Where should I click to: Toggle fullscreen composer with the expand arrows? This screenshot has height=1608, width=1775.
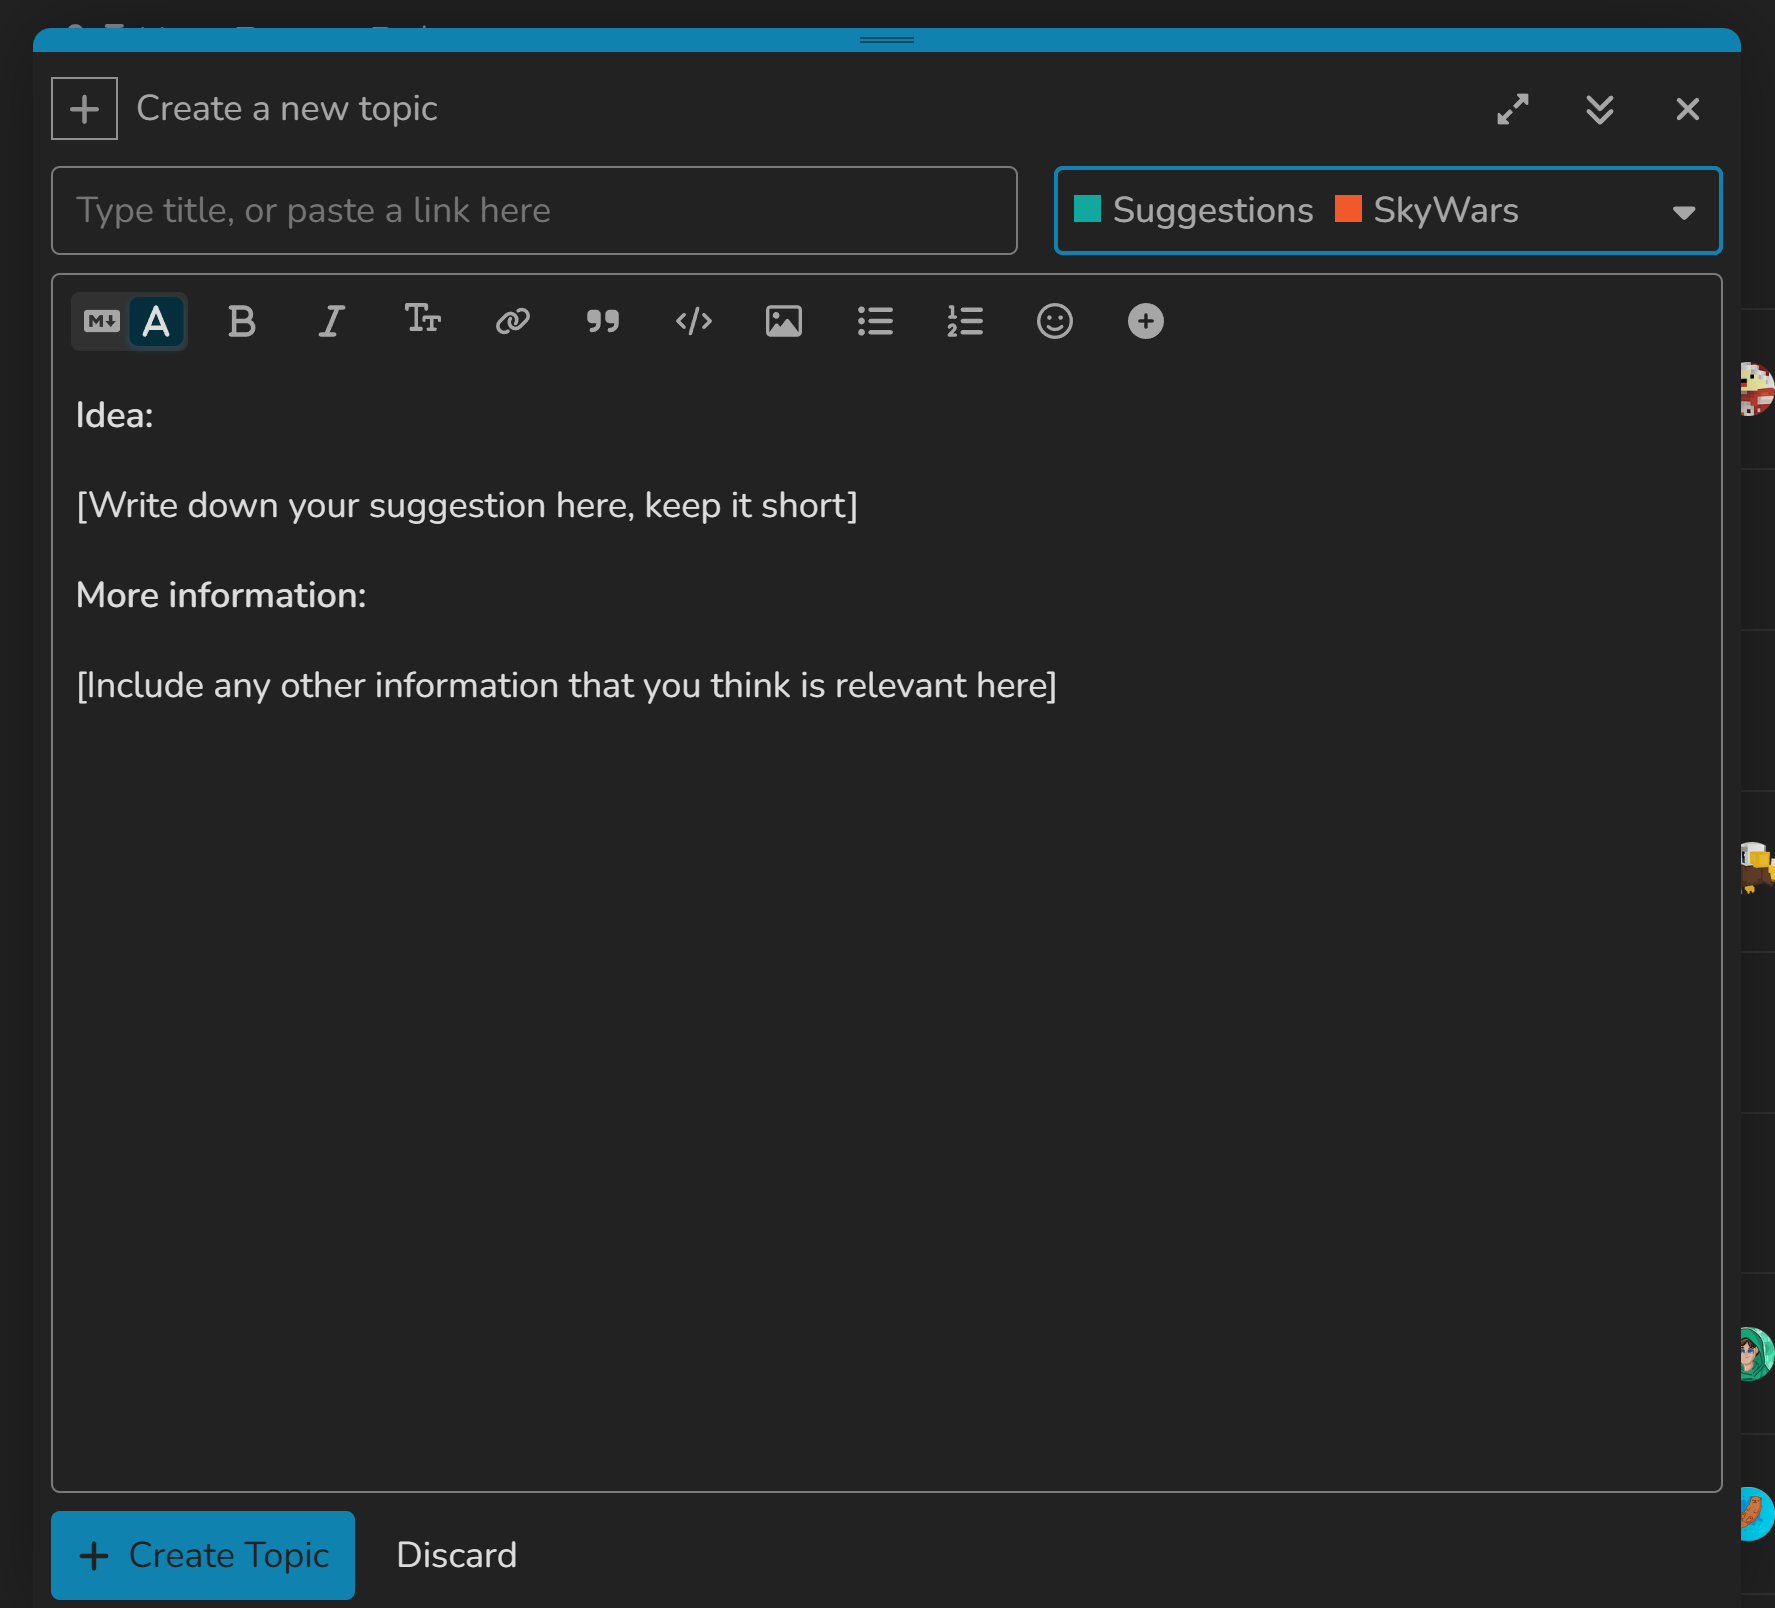click(x=1512, y=109)
